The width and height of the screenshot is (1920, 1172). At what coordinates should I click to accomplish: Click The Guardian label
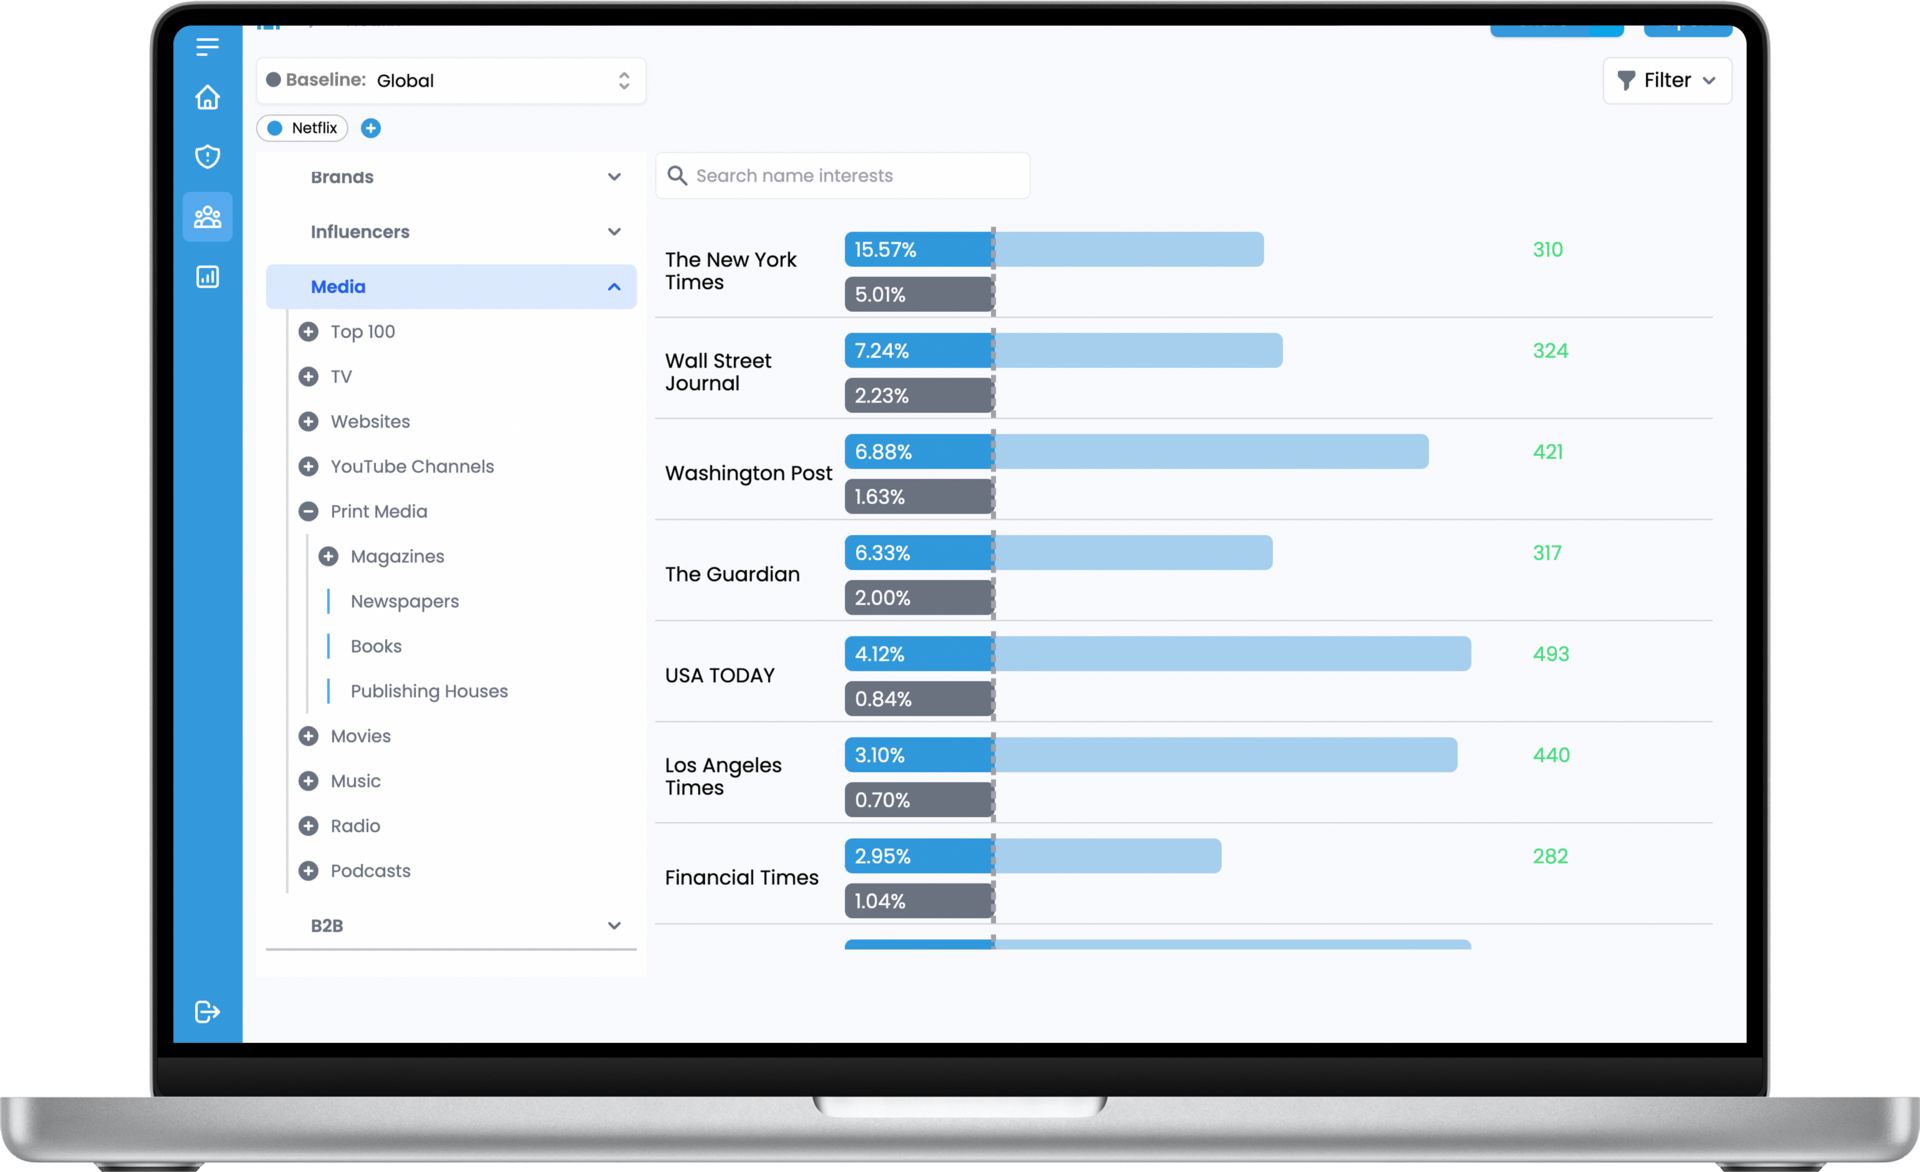pyautogui.click(x=732, y=574)
